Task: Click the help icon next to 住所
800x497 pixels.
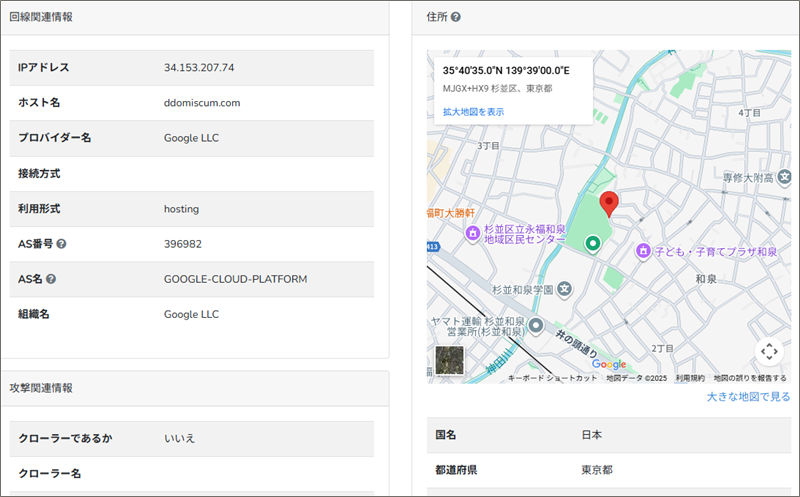Action: (x=456, y=17)
